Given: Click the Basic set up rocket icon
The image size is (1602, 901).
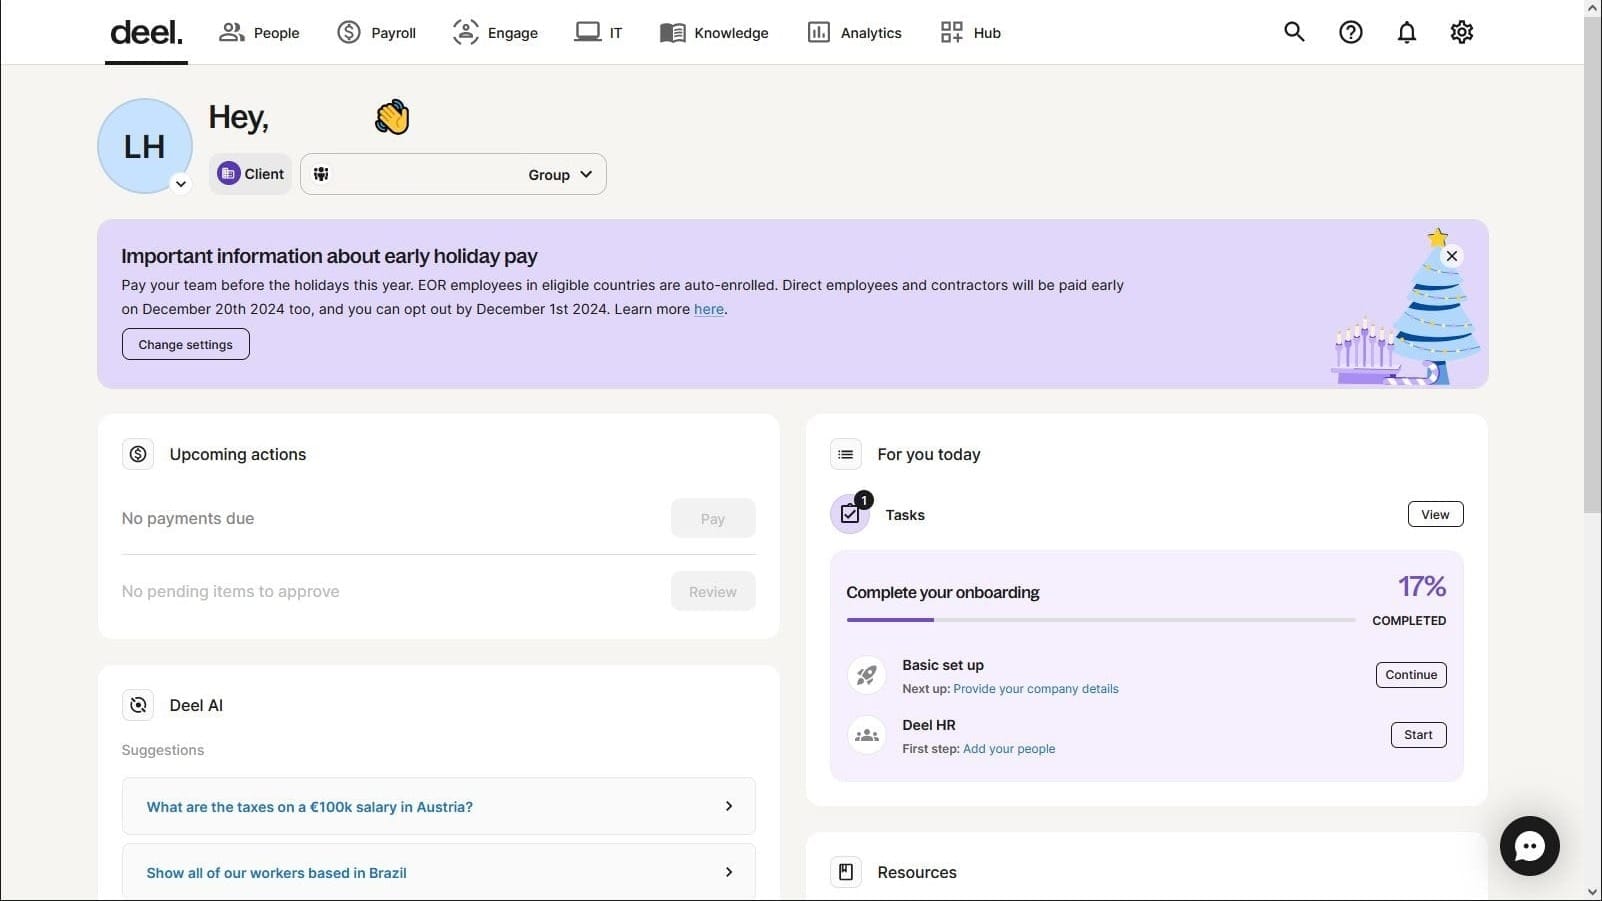Looking at the screenshot, I should 867,675.
